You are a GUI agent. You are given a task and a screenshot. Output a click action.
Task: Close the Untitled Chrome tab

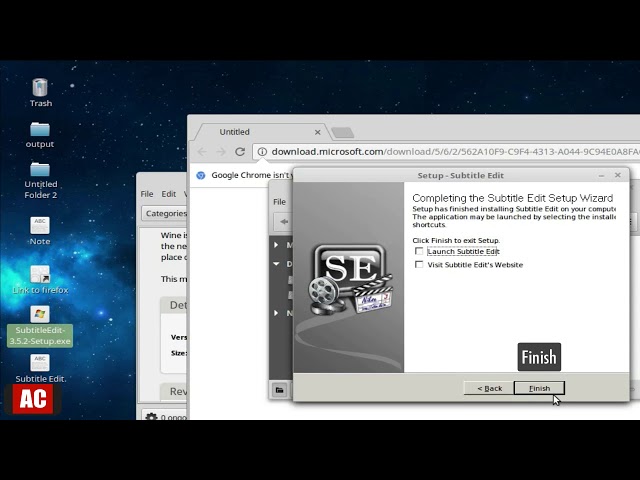[x=318, y=132]
